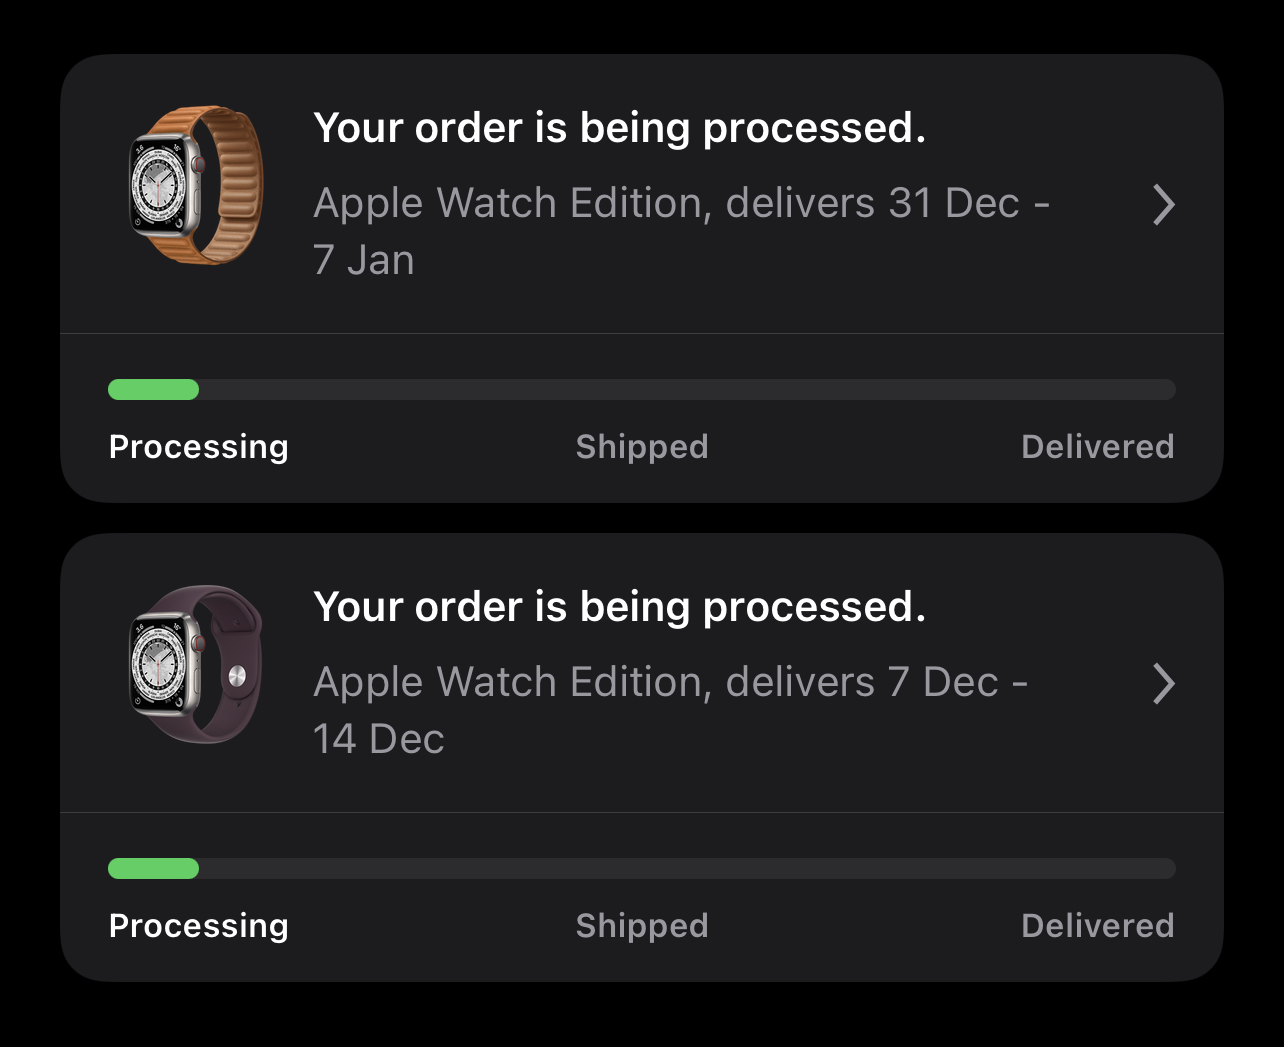Click the unfilled grey track of second order's progress bar

[x=686, y=869]
